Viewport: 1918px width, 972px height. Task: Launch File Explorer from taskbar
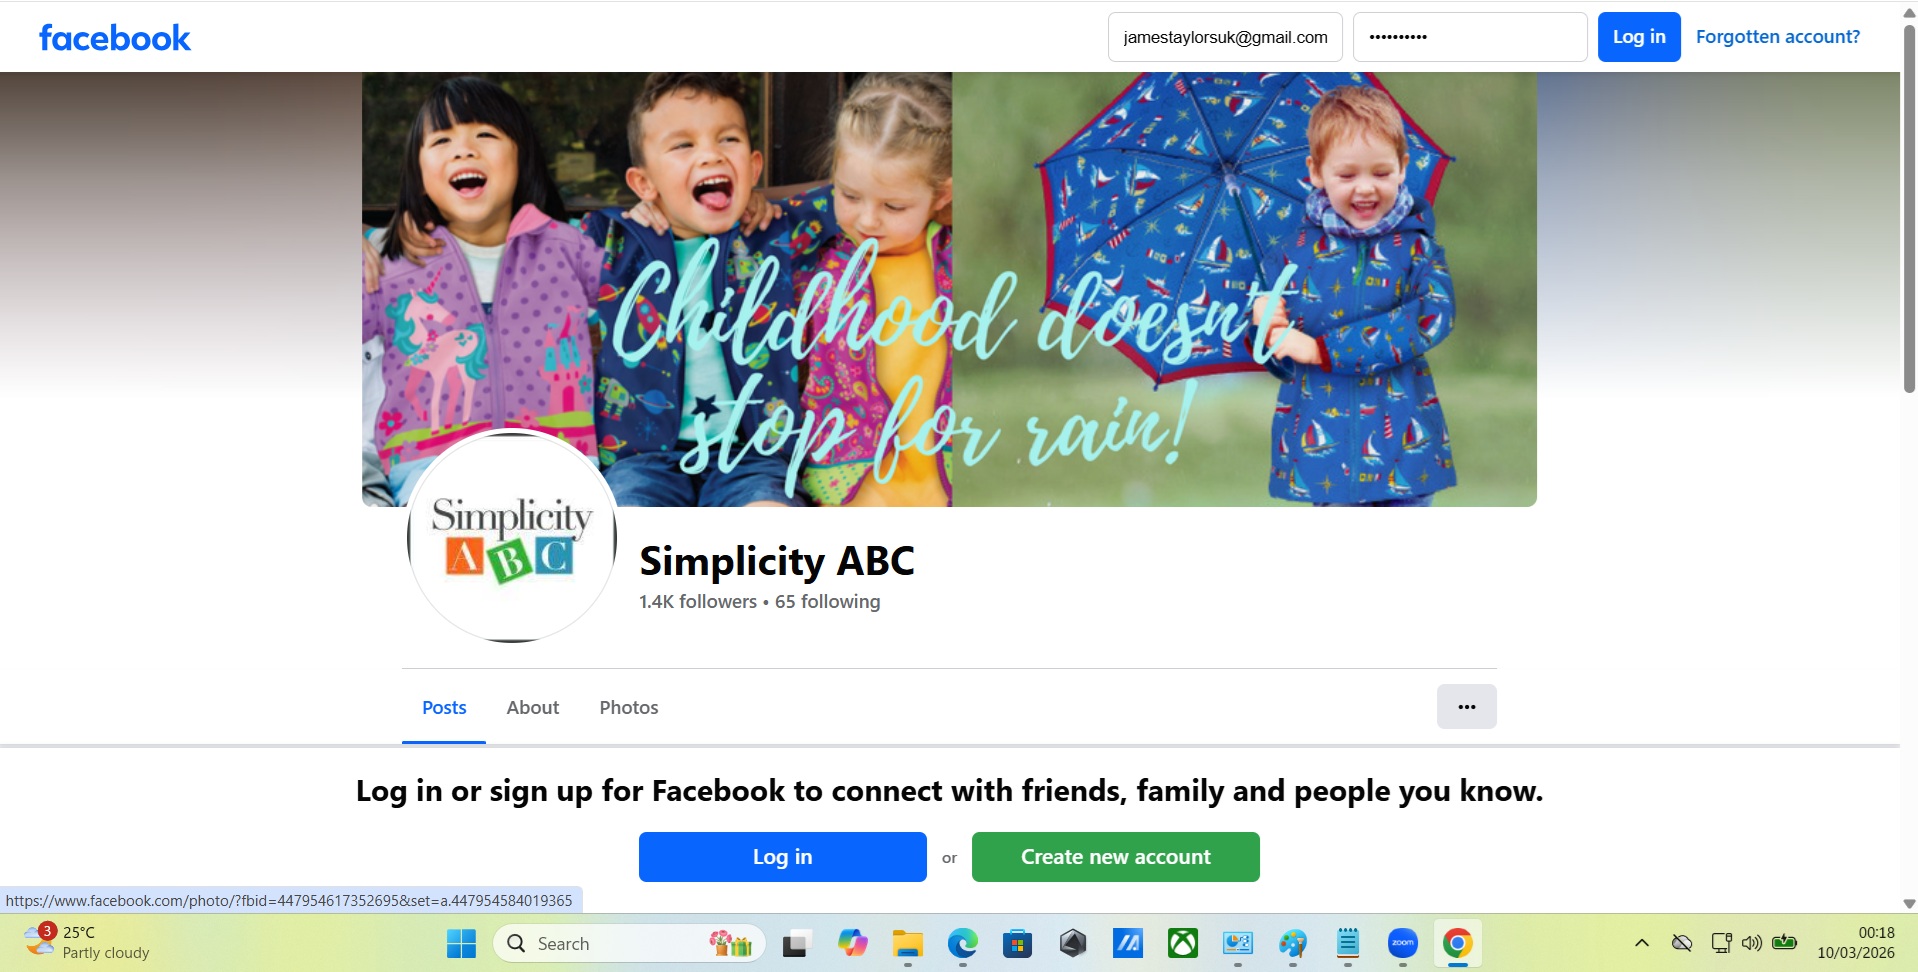click(x=907, y=943)
